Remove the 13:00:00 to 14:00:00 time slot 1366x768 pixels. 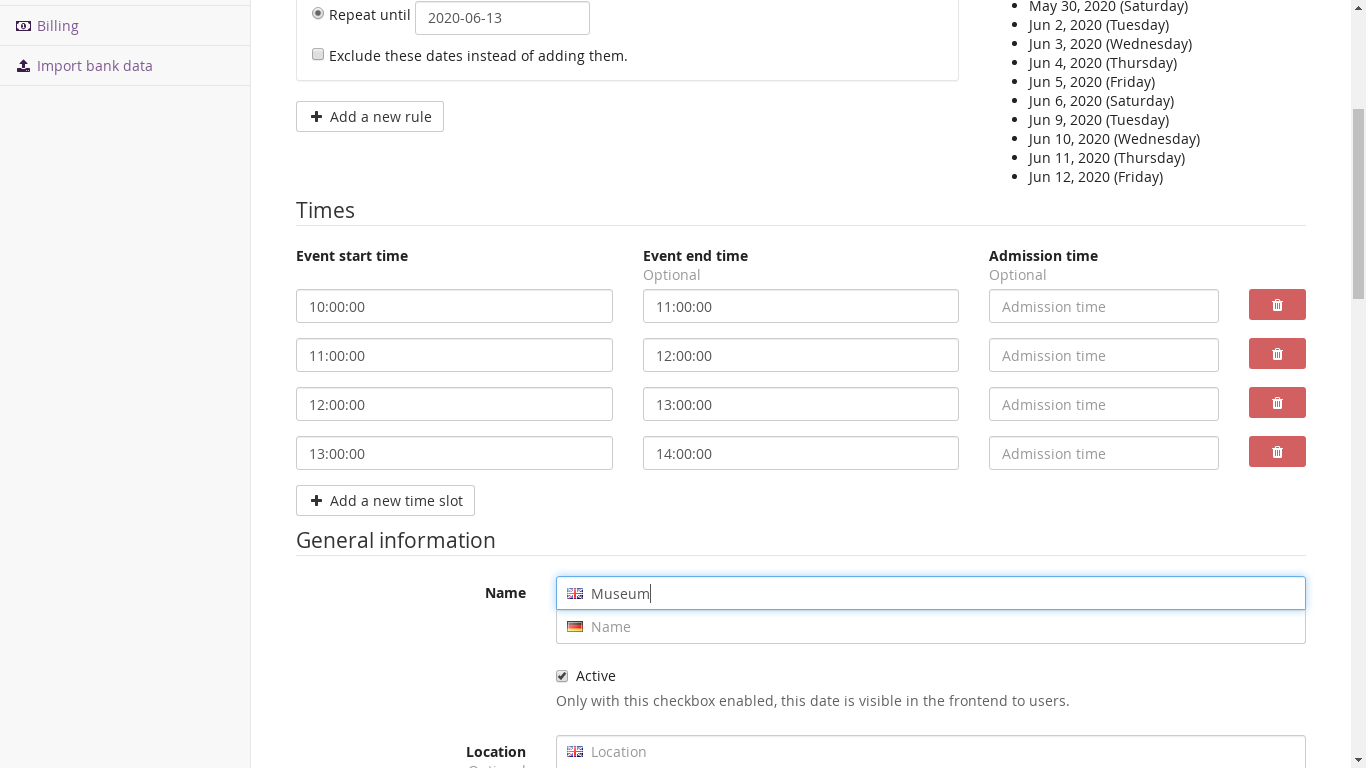click(1276, 452)
